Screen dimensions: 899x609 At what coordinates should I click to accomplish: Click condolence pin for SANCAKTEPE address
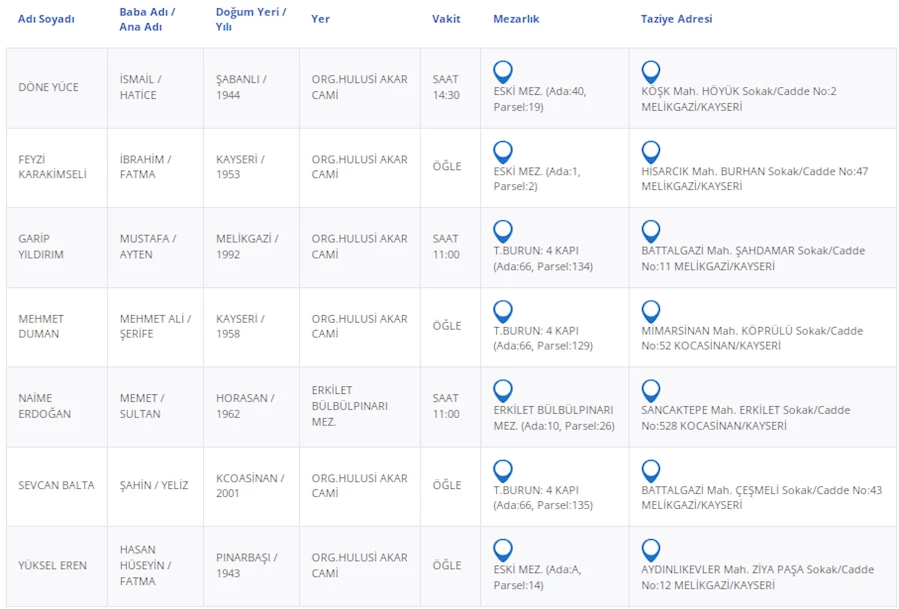point(651,391)
